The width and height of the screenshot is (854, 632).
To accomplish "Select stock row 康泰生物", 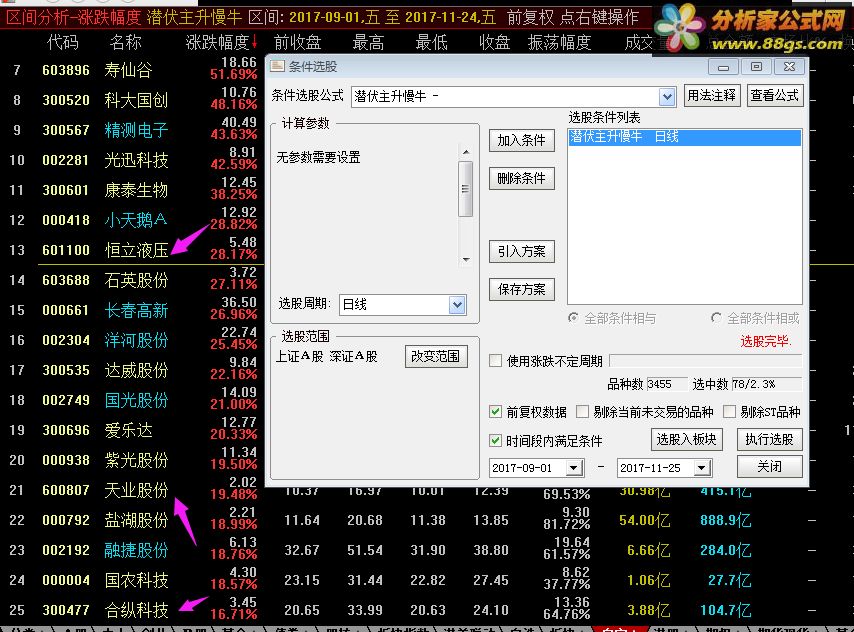I will click(136, 190).
